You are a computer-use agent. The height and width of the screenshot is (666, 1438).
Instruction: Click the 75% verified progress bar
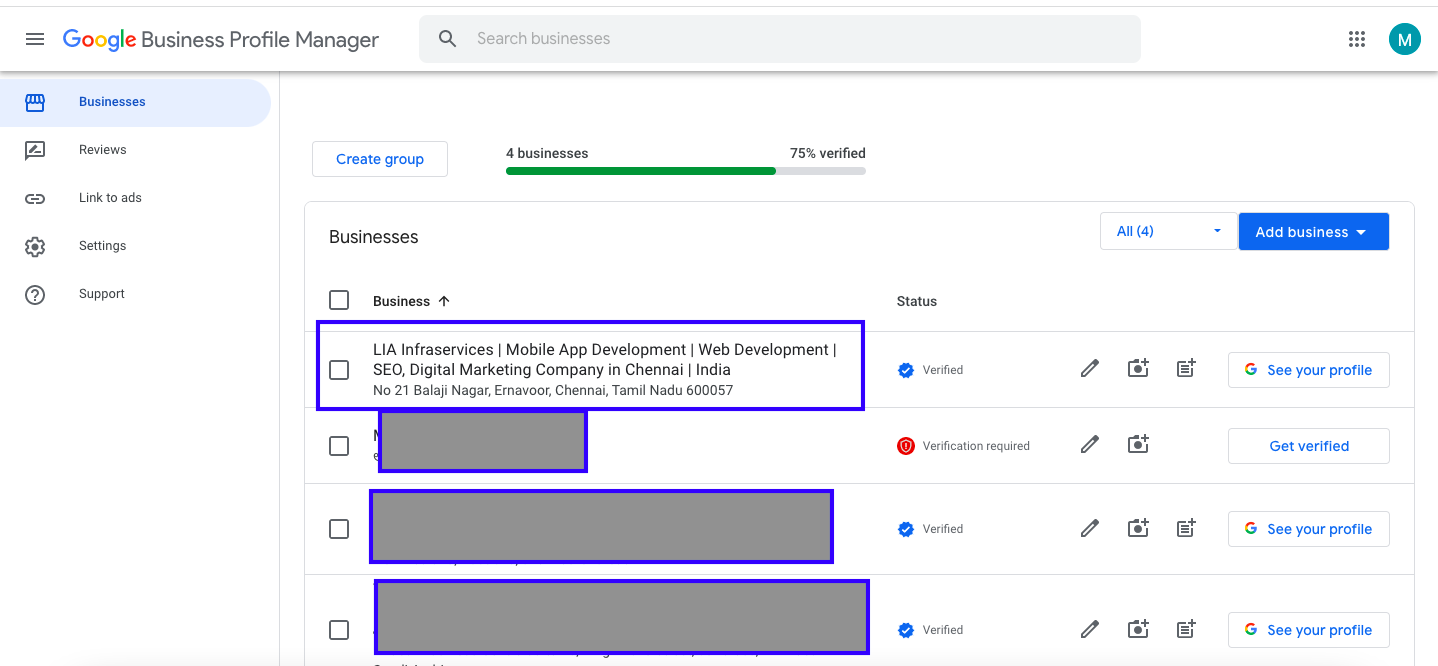pyautogui.click(x=685, y=171)
